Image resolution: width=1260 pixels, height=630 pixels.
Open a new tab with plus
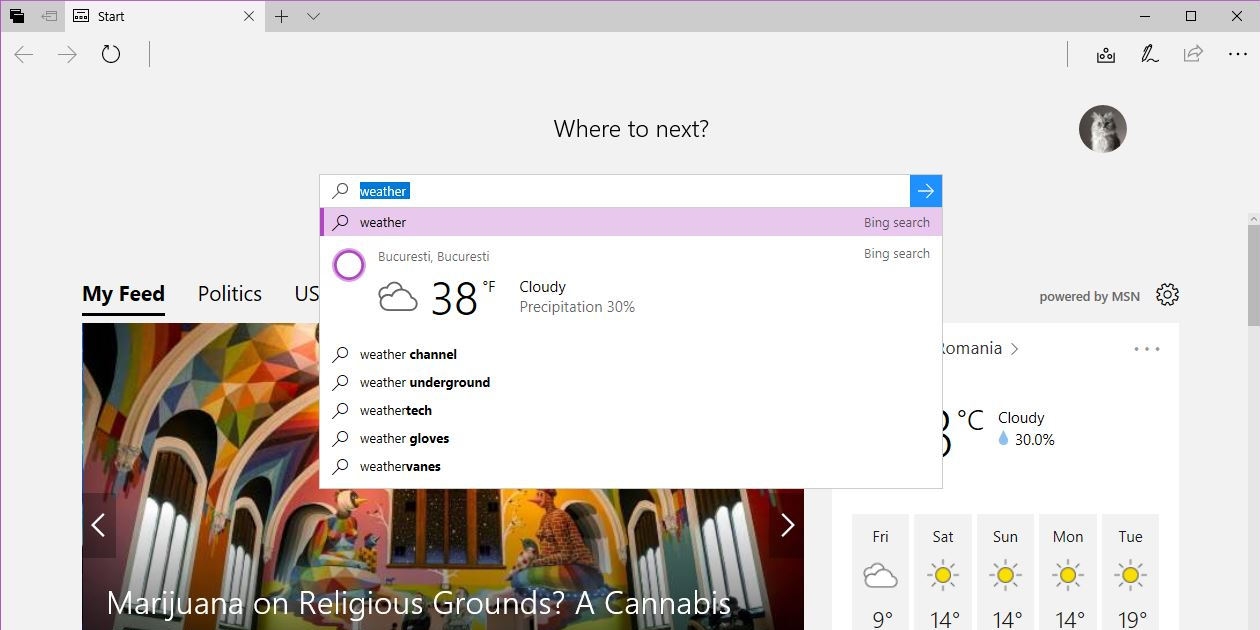click(282, 16)
